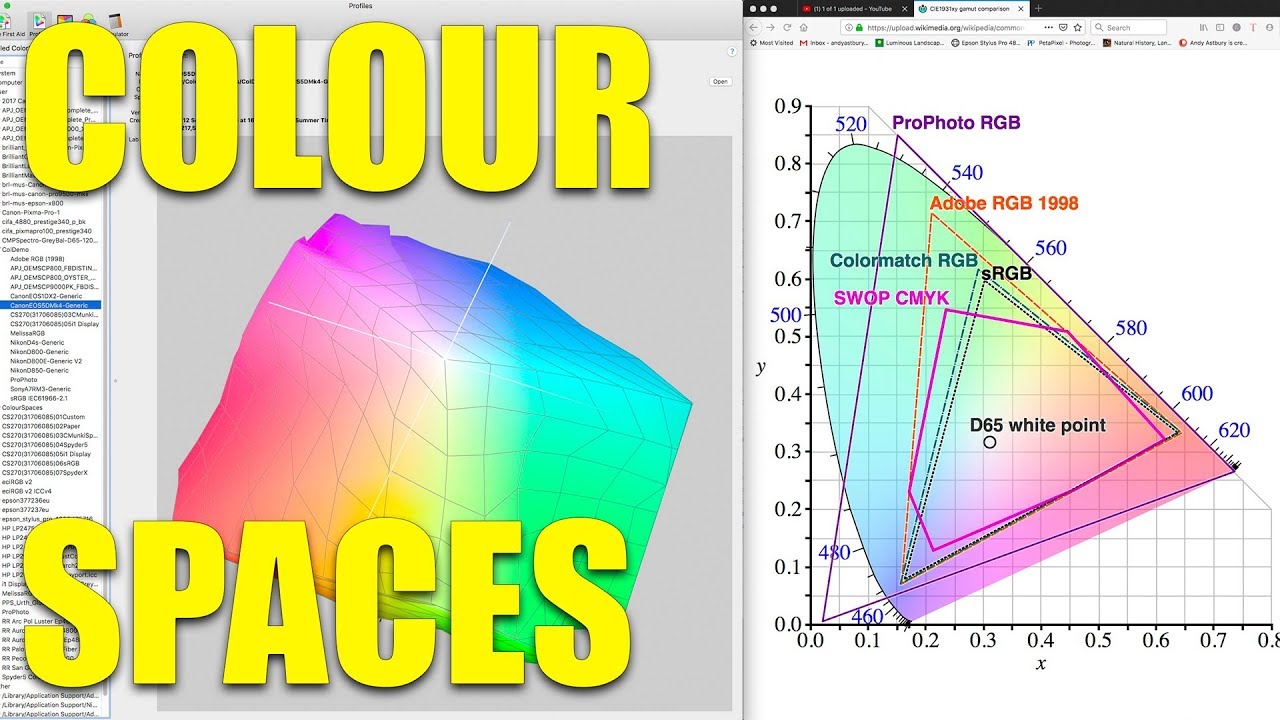Image resolution: width=1280 pixels, height=720 pixels.
Task: Open the Epson Stylus Pro 48 bookmark
Action: click(986, 43)
